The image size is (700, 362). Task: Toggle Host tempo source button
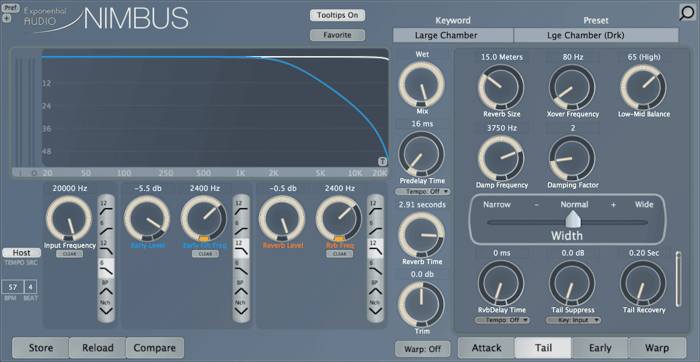click(21, 253)
